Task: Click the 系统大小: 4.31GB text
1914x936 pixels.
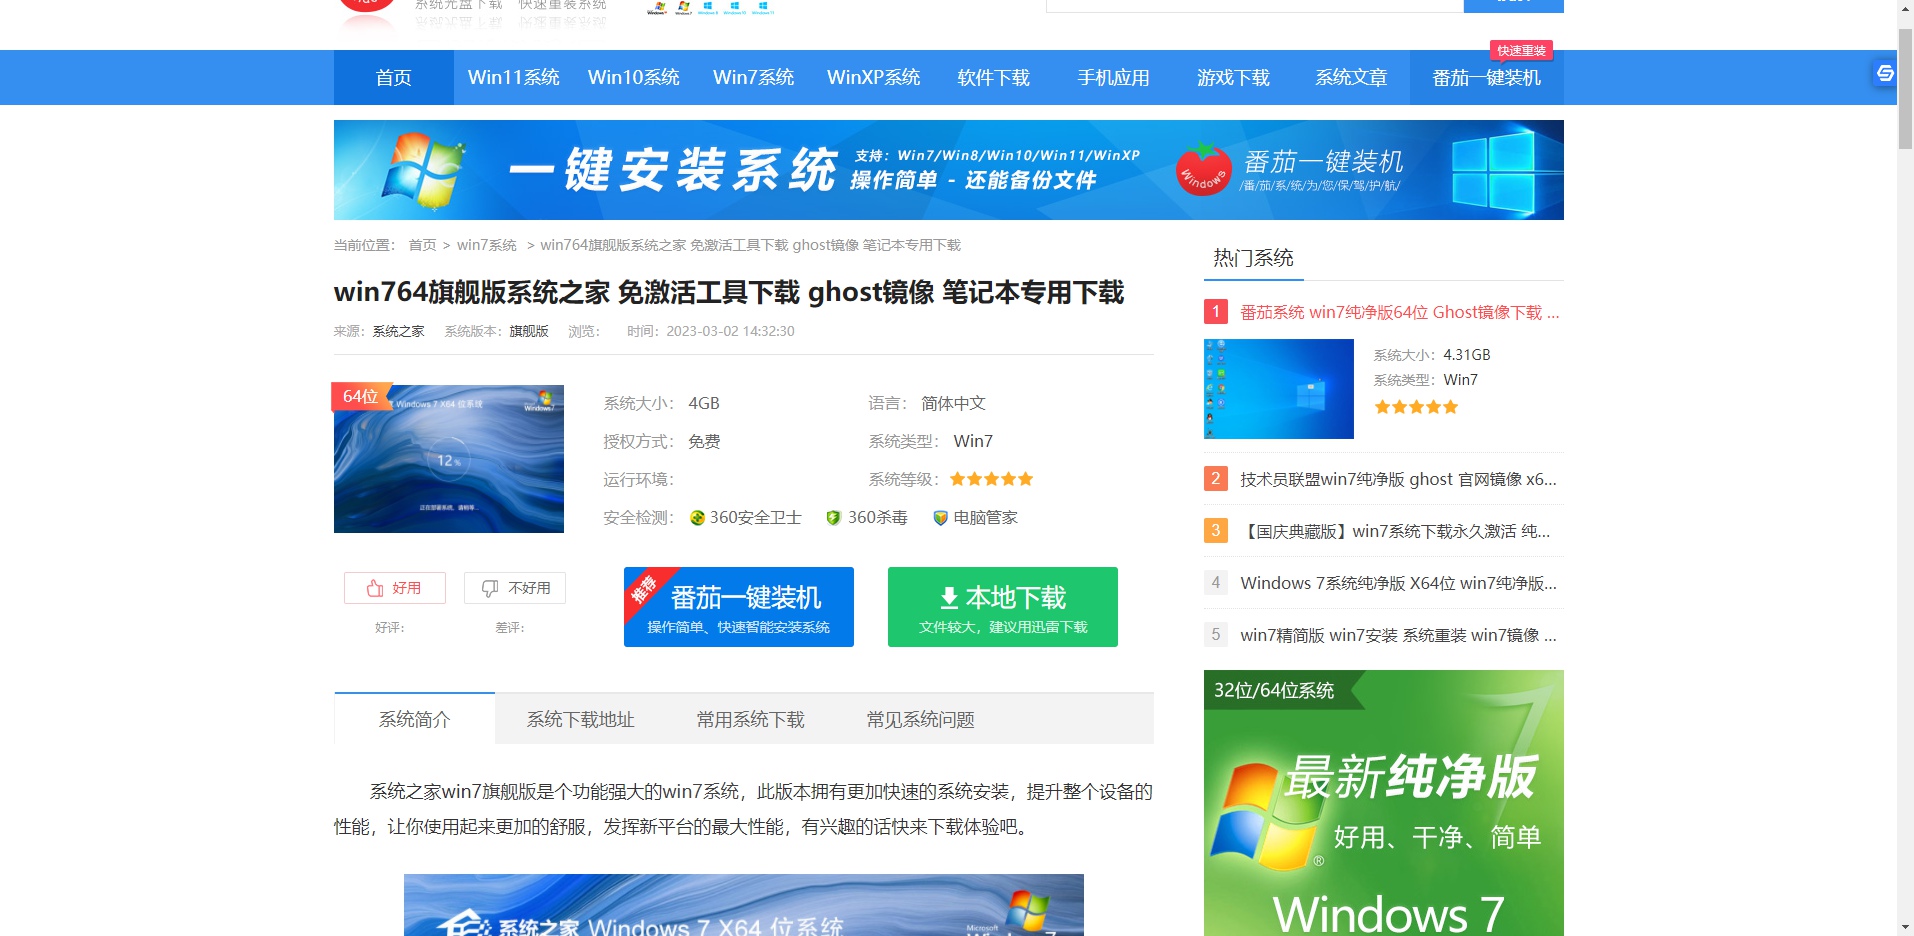Action: (1432, 355)
